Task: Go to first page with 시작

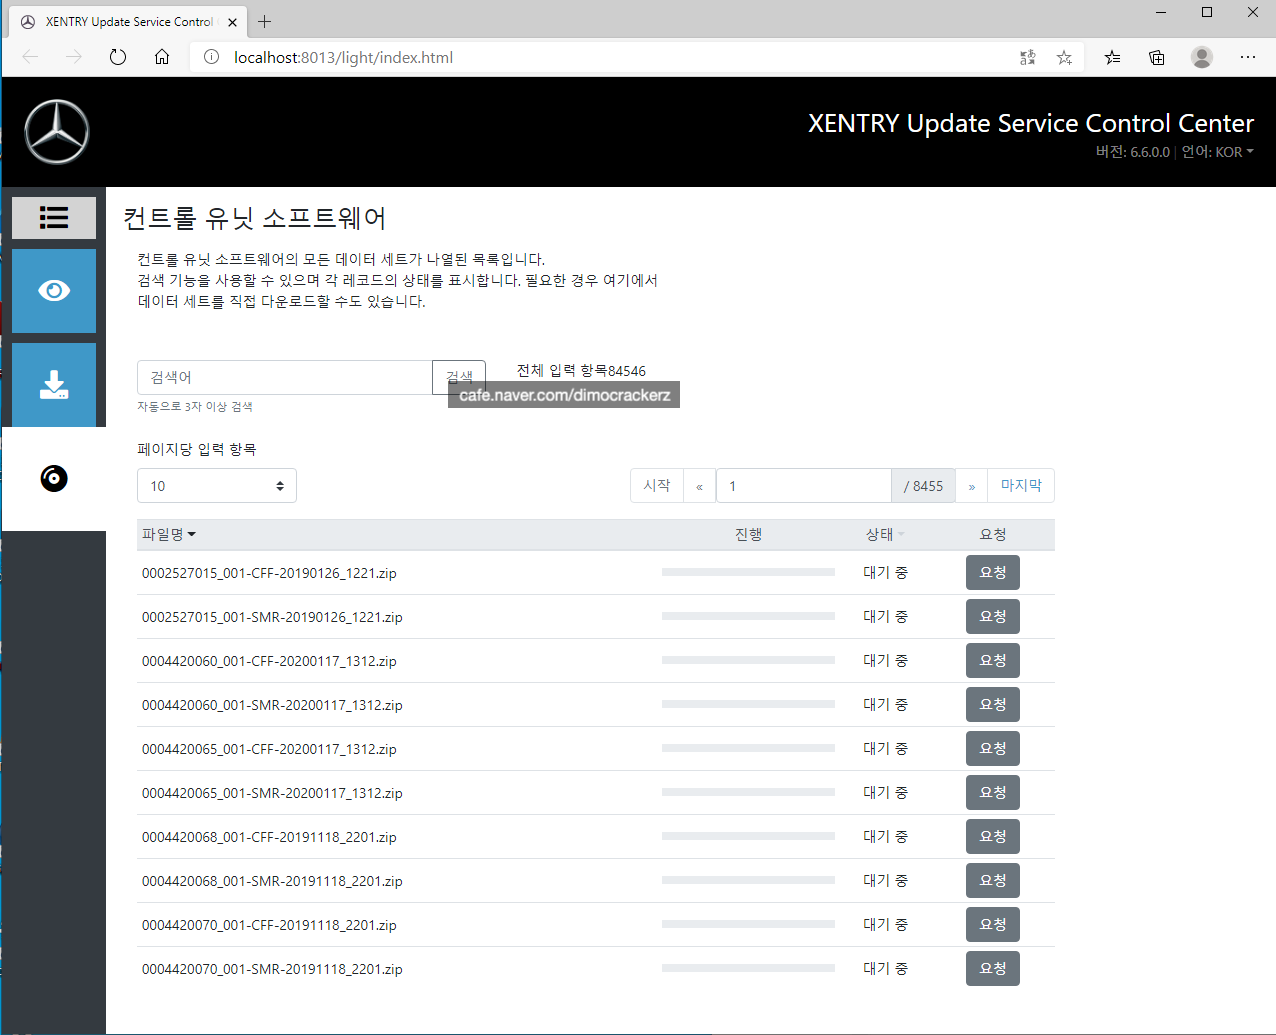Action: coord(657,485)
